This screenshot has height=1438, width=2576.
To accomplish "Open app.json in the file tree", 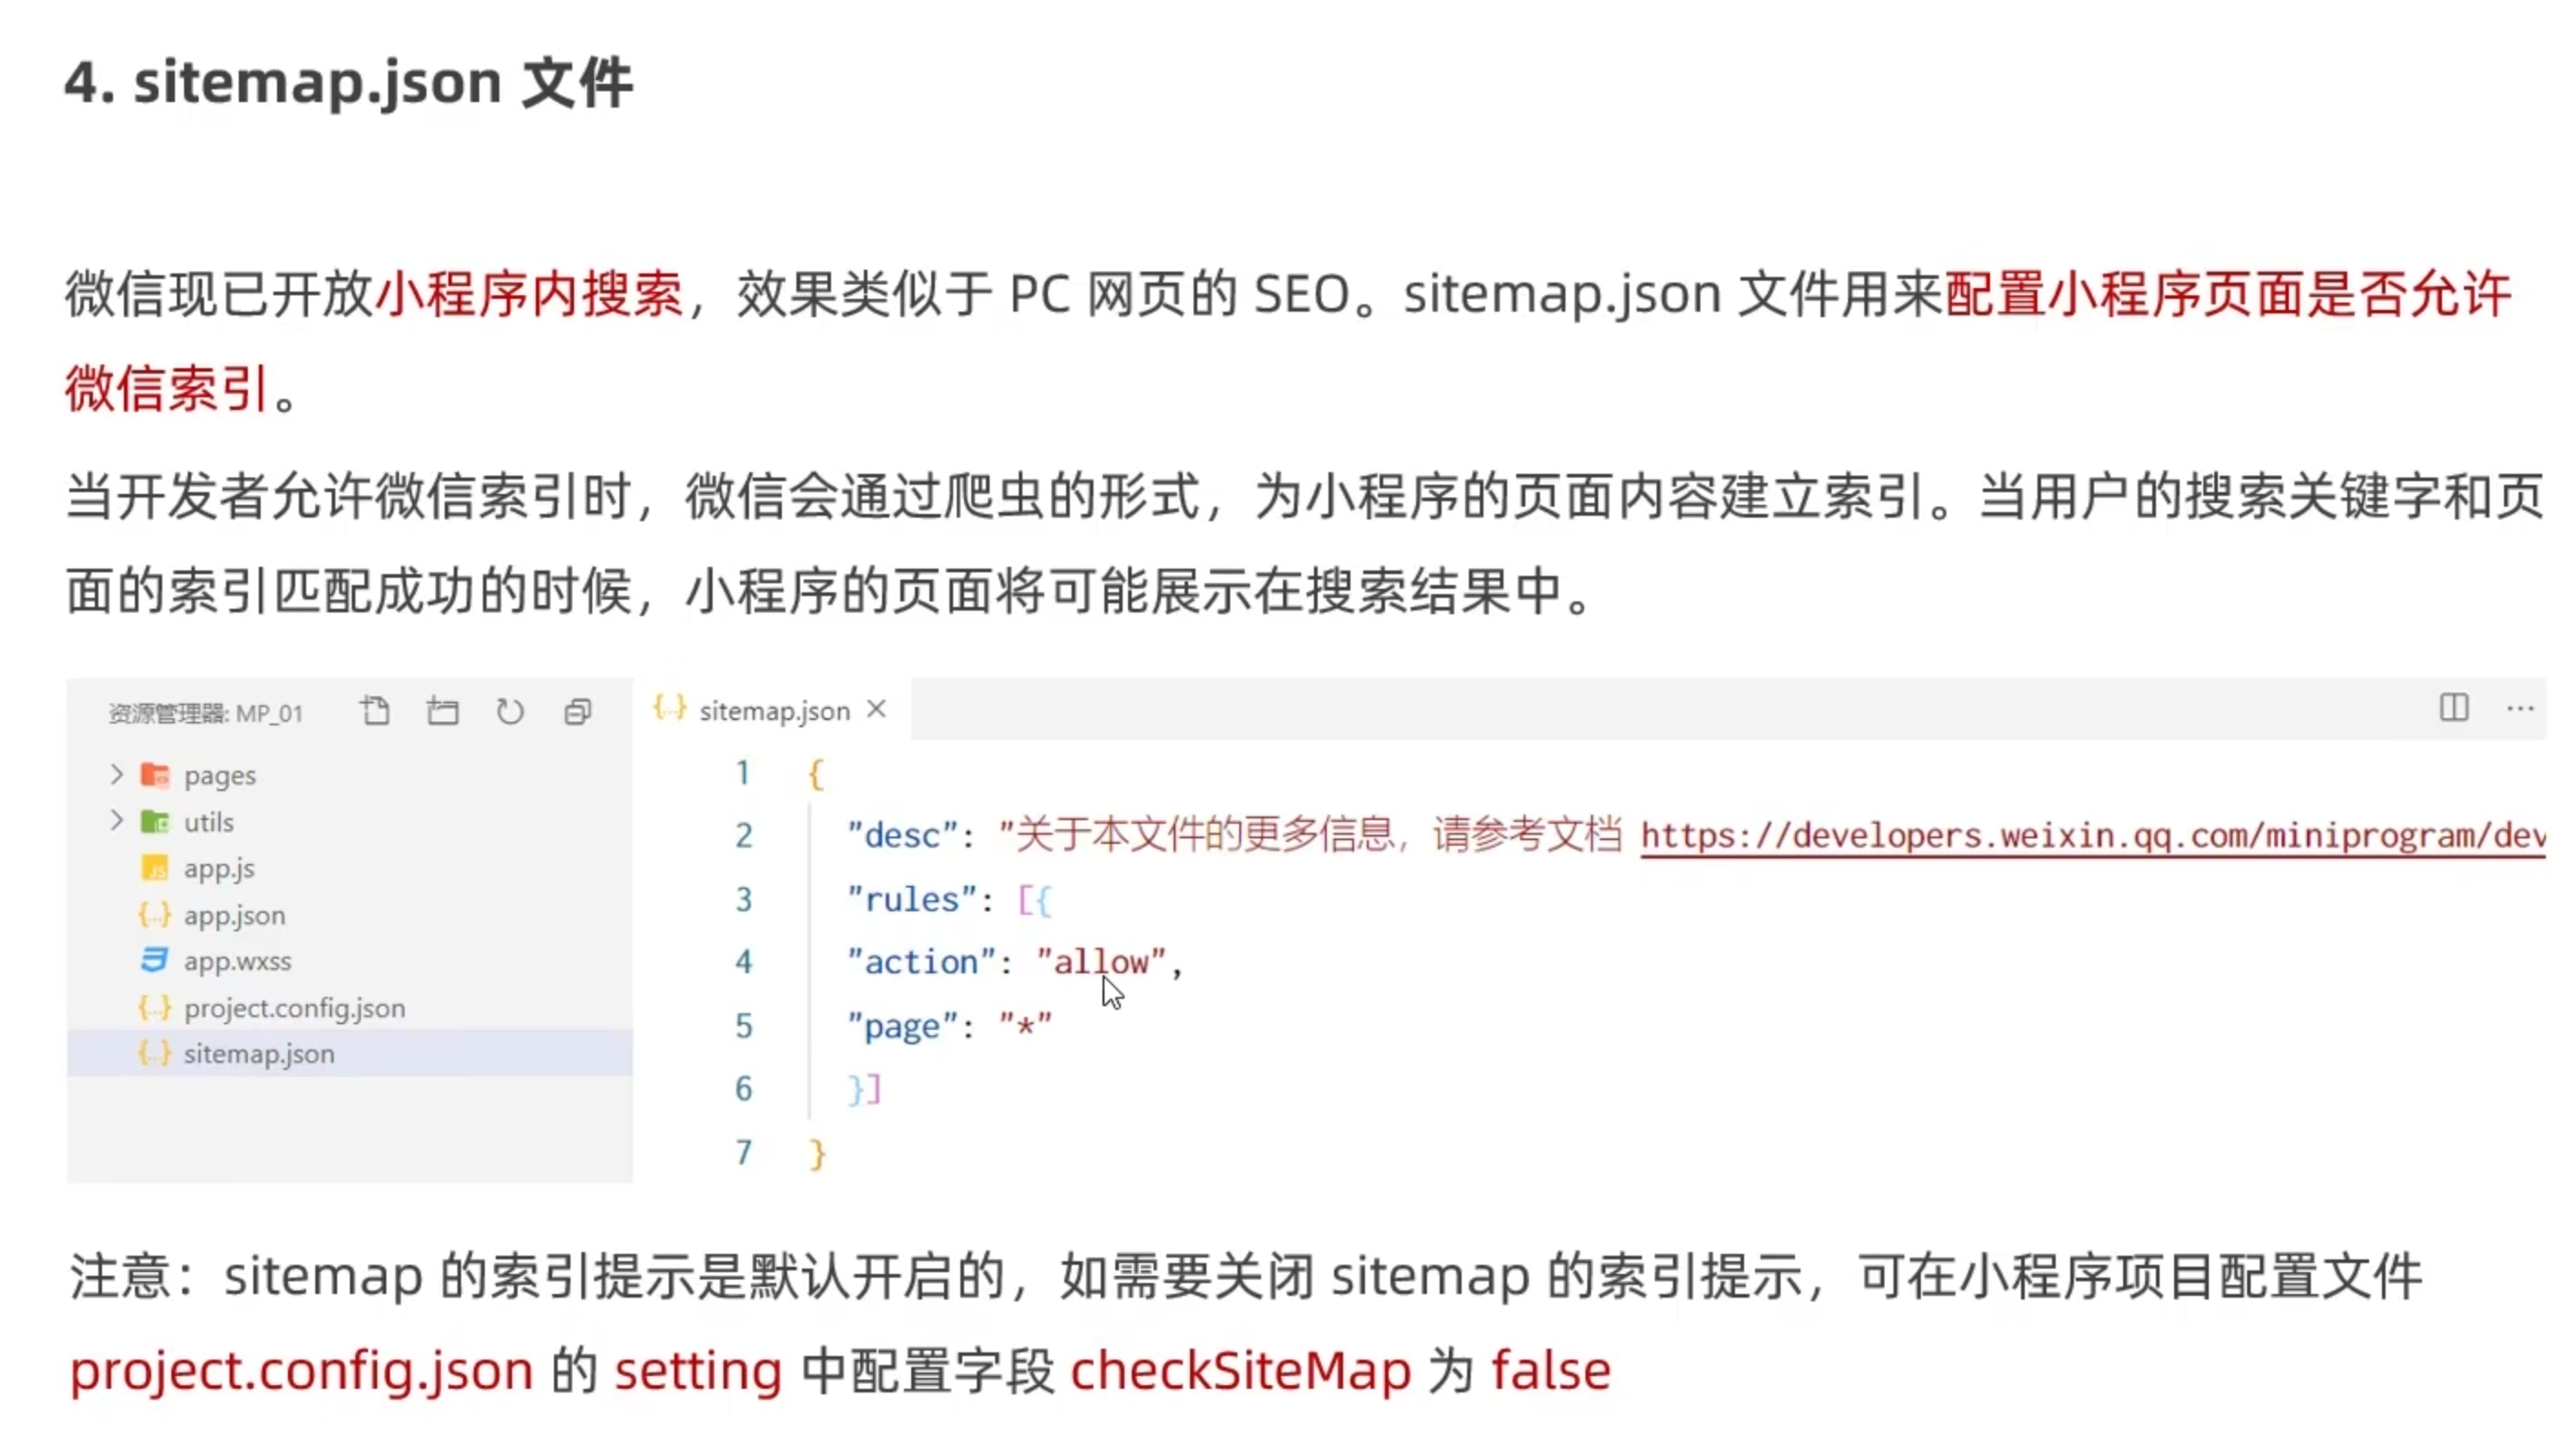I will pos(234,915).
